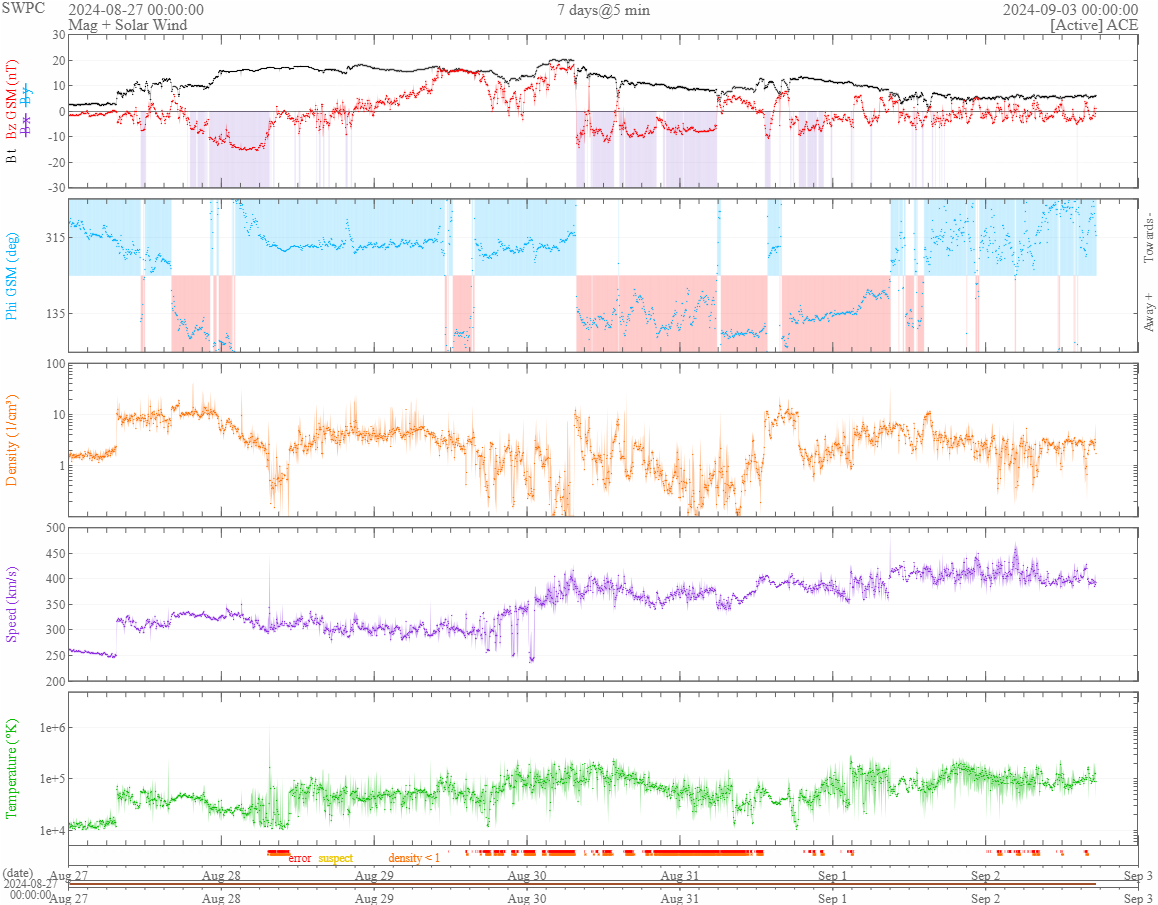Click the 500 tick on Speed axis

56,528
